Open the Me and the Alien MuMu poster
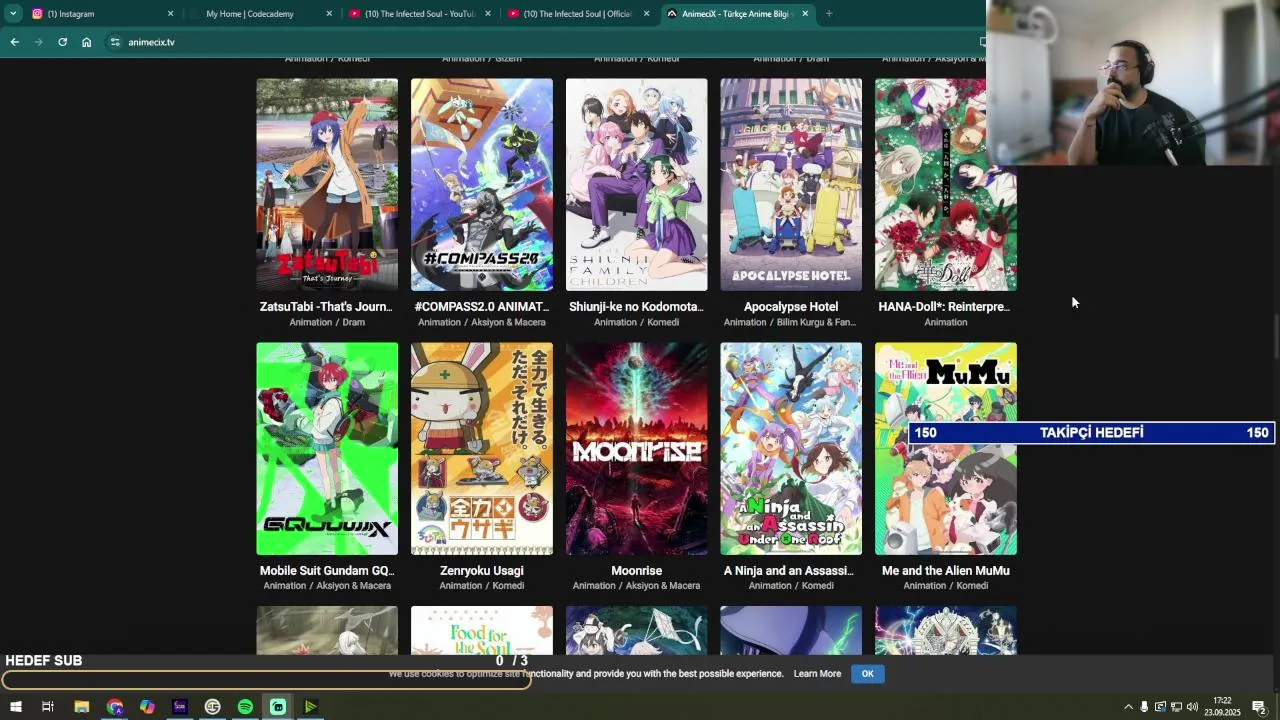Viewport: 1280px width, 720px height. (x=946, y=449)
